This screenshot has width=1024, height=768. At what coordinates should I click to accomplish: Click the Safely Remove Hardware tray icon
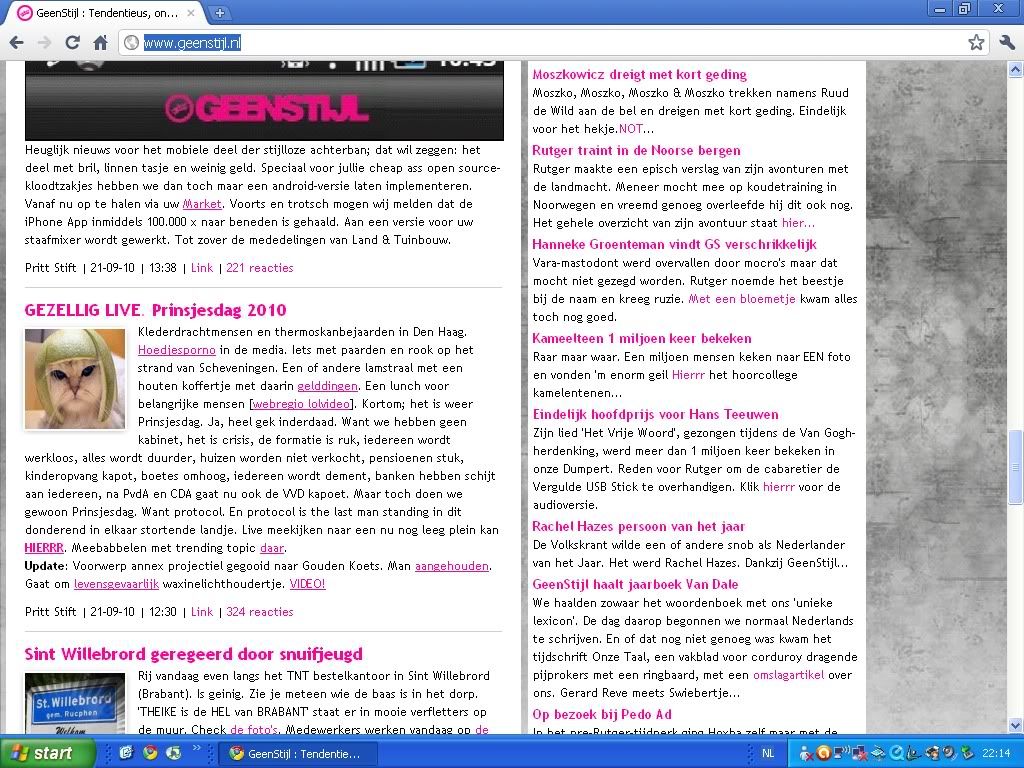(967, 754)
